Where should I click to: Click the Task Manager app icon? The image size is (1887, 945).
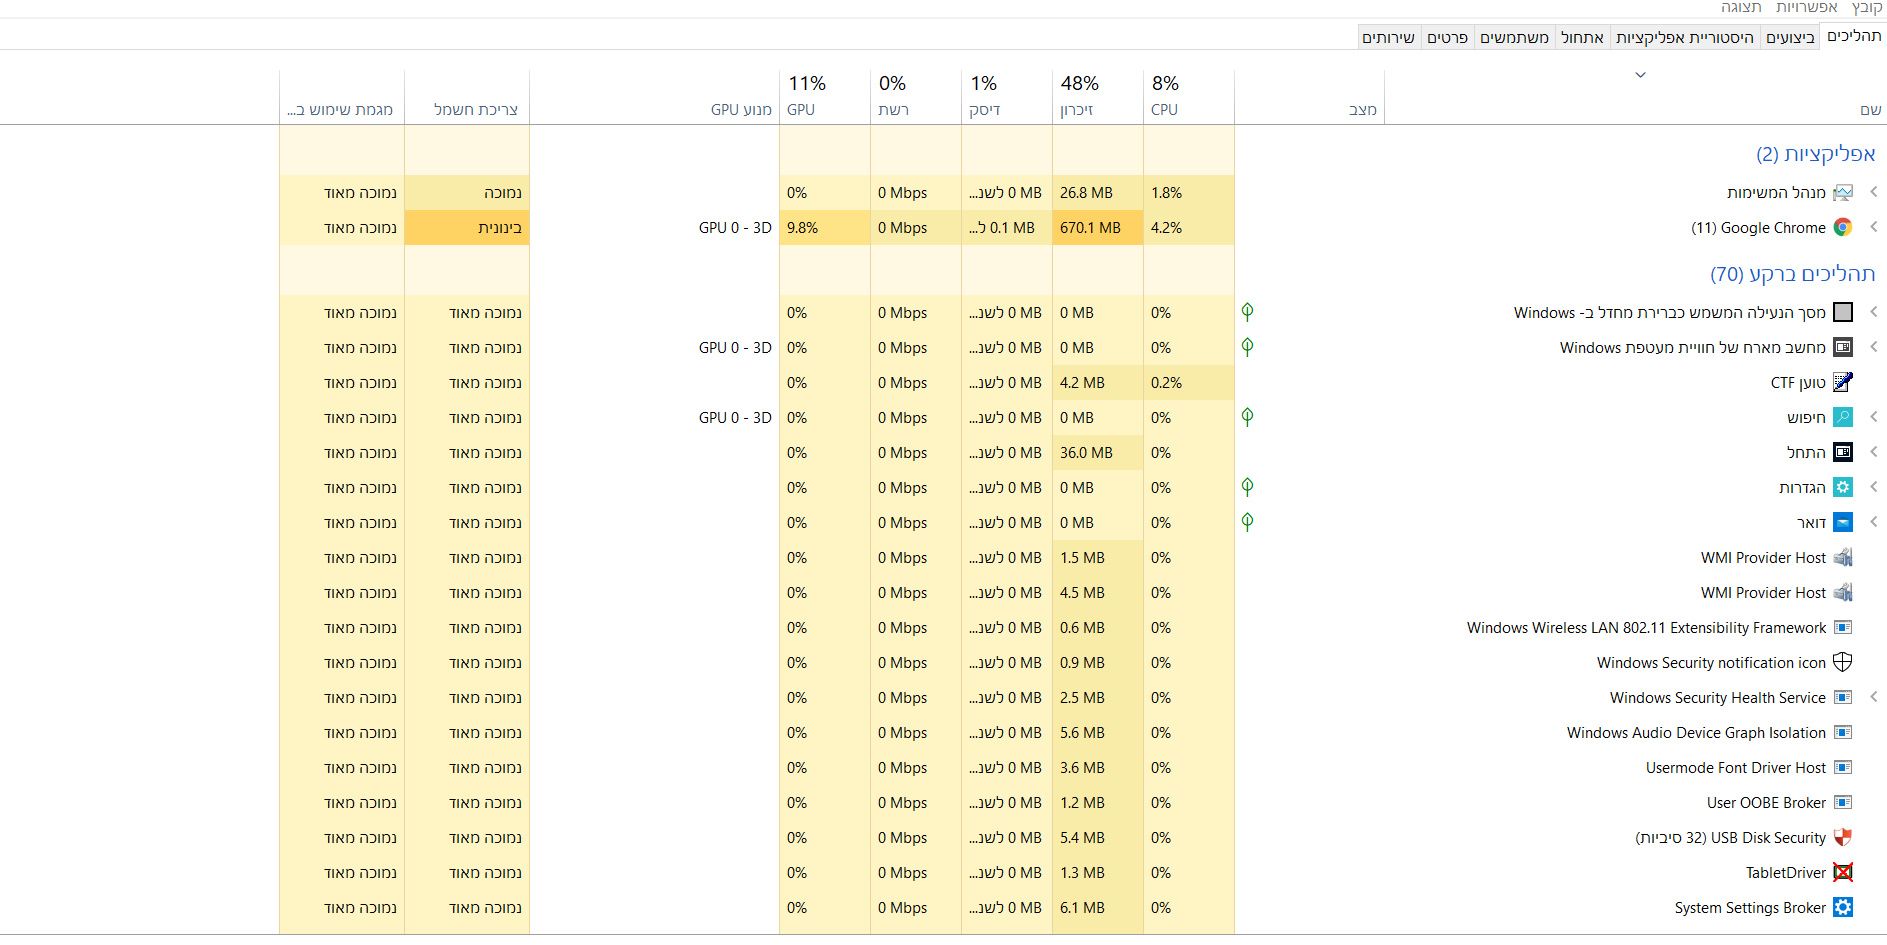pyautogui.click(x=1842, y=193)
